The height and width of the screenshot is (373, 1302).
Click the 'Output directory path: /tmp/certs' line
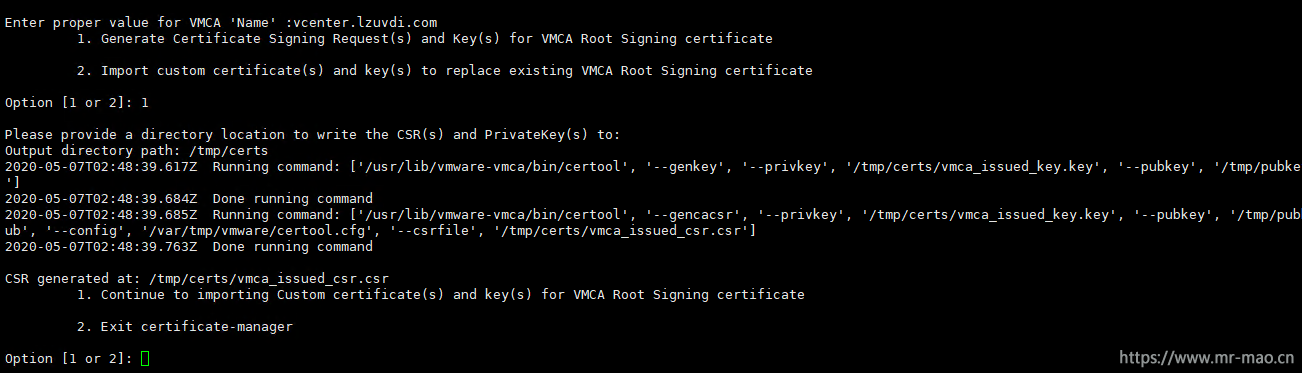(137, 150)
